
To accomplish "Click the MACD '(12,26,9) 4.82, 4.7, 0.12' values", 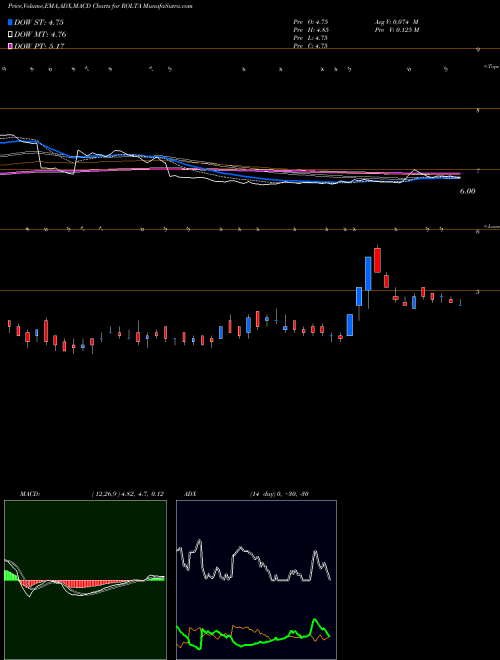I will click(x=127, y=494).
